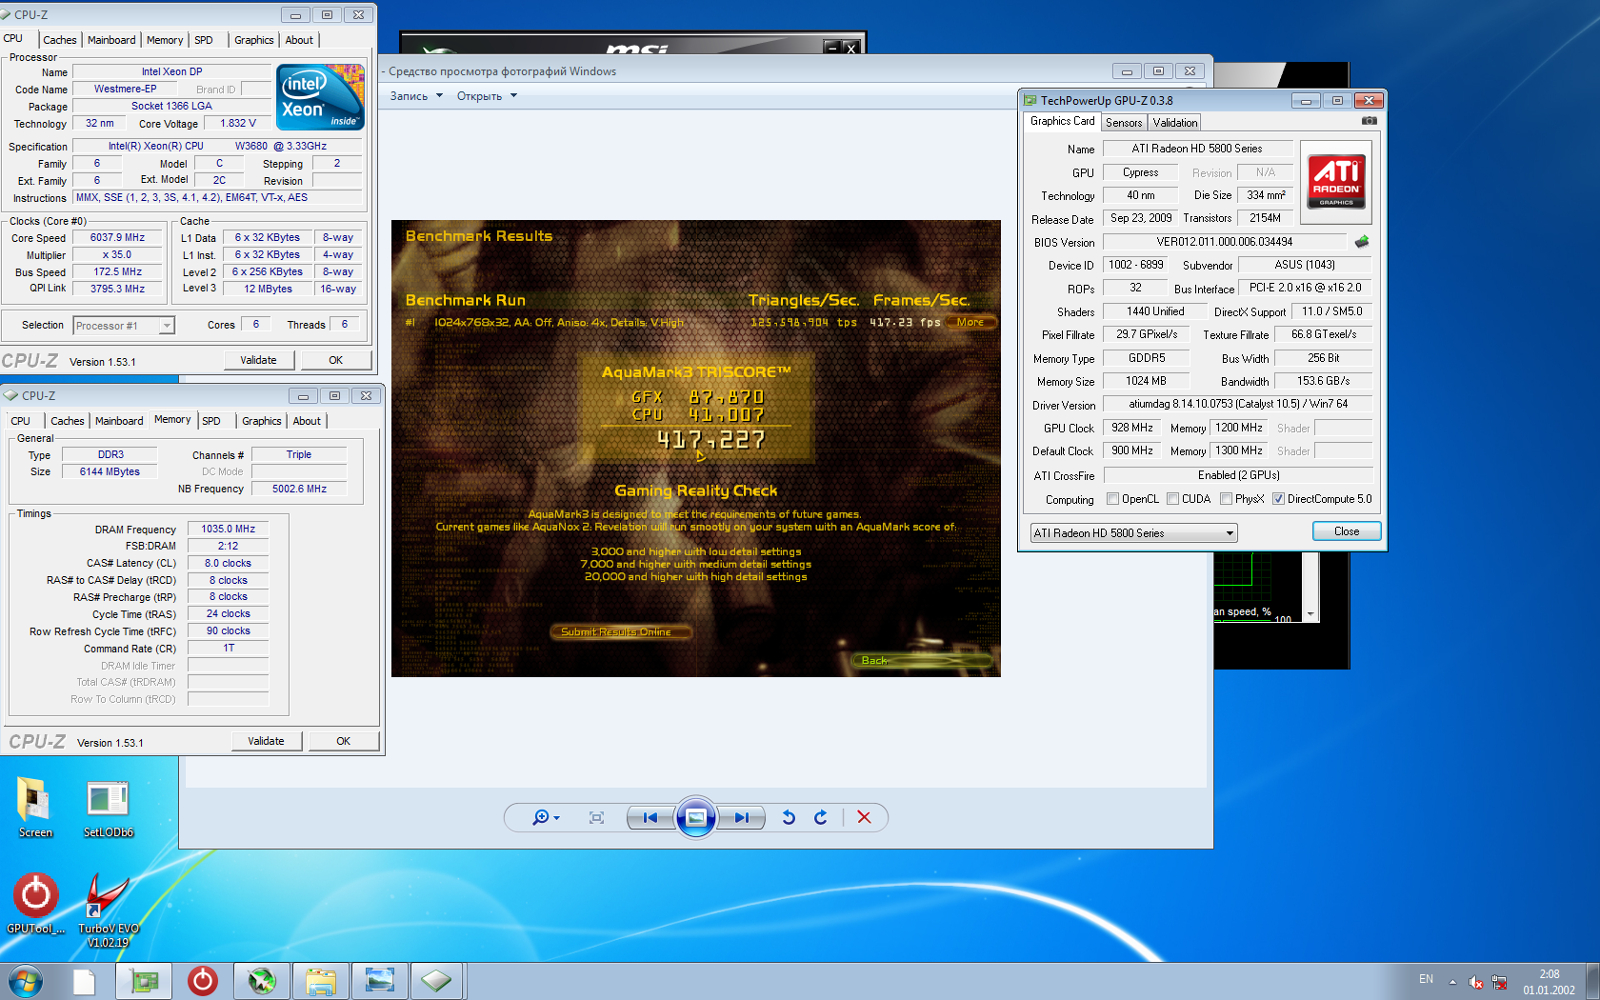
Task: Click the BIOS save chip icon in GPU-Z
Action: [x=1361, y=242]
